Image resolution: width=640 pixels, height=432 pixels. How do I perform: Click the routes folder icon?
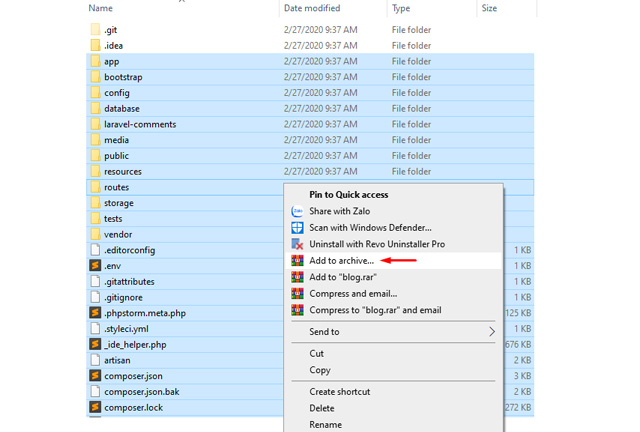click(x=95, y=187)
